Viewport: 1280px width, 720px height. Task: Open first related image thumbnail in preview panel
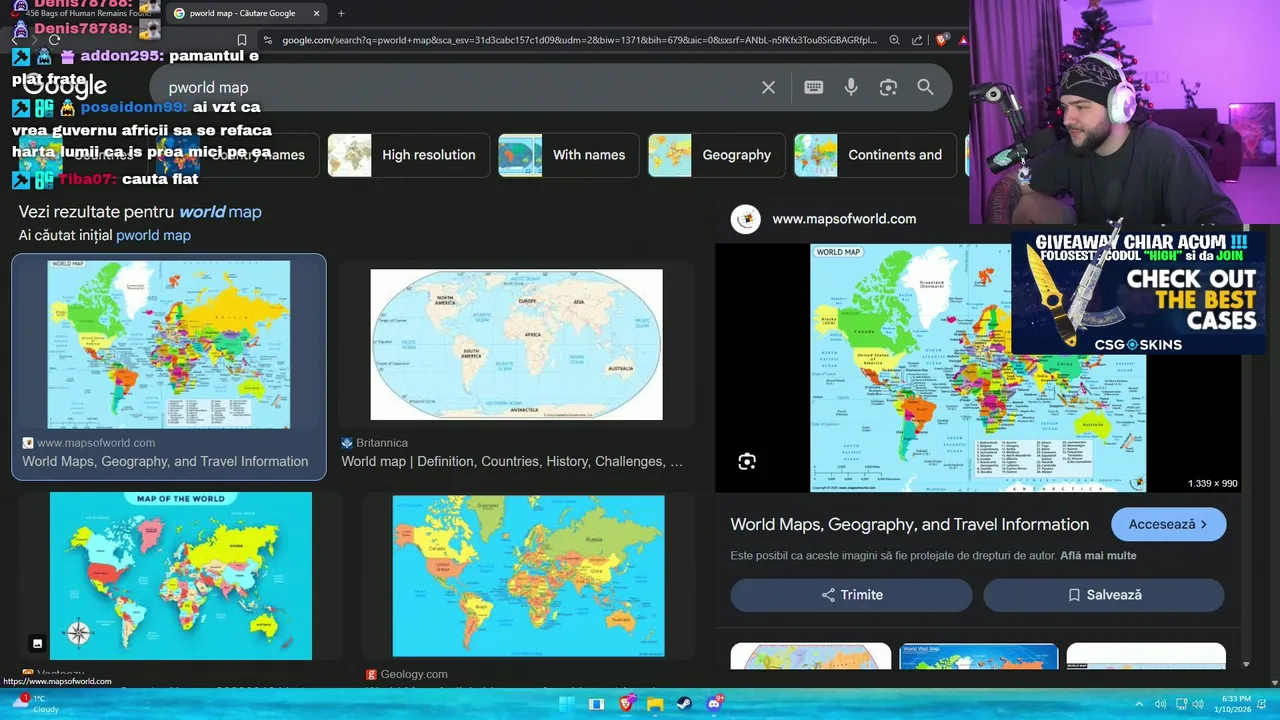[810, 656]
